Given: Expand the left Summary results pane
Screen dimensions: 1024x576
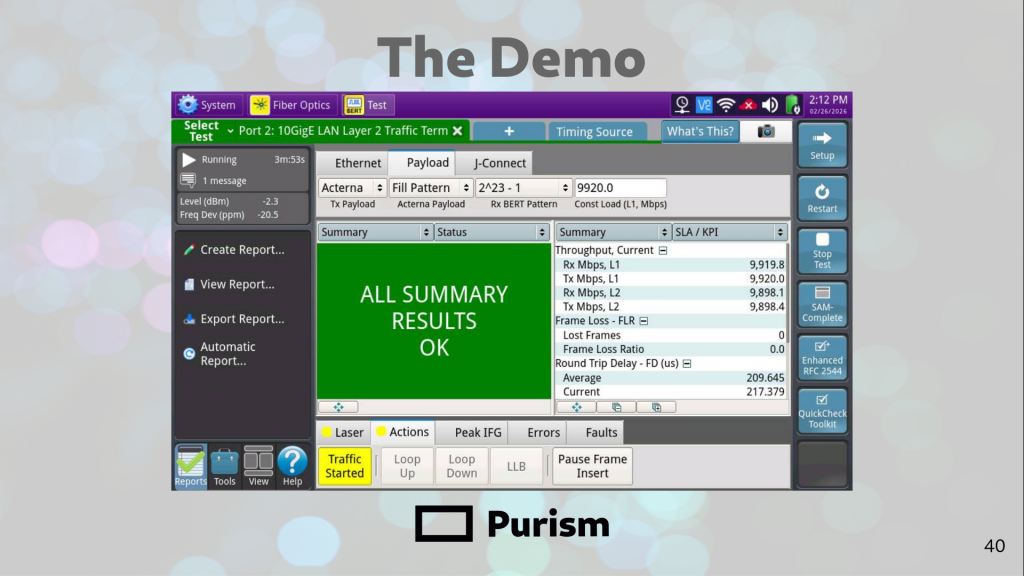Looking at the screenshot, I should pyautogui.click(x=338, y=407).
